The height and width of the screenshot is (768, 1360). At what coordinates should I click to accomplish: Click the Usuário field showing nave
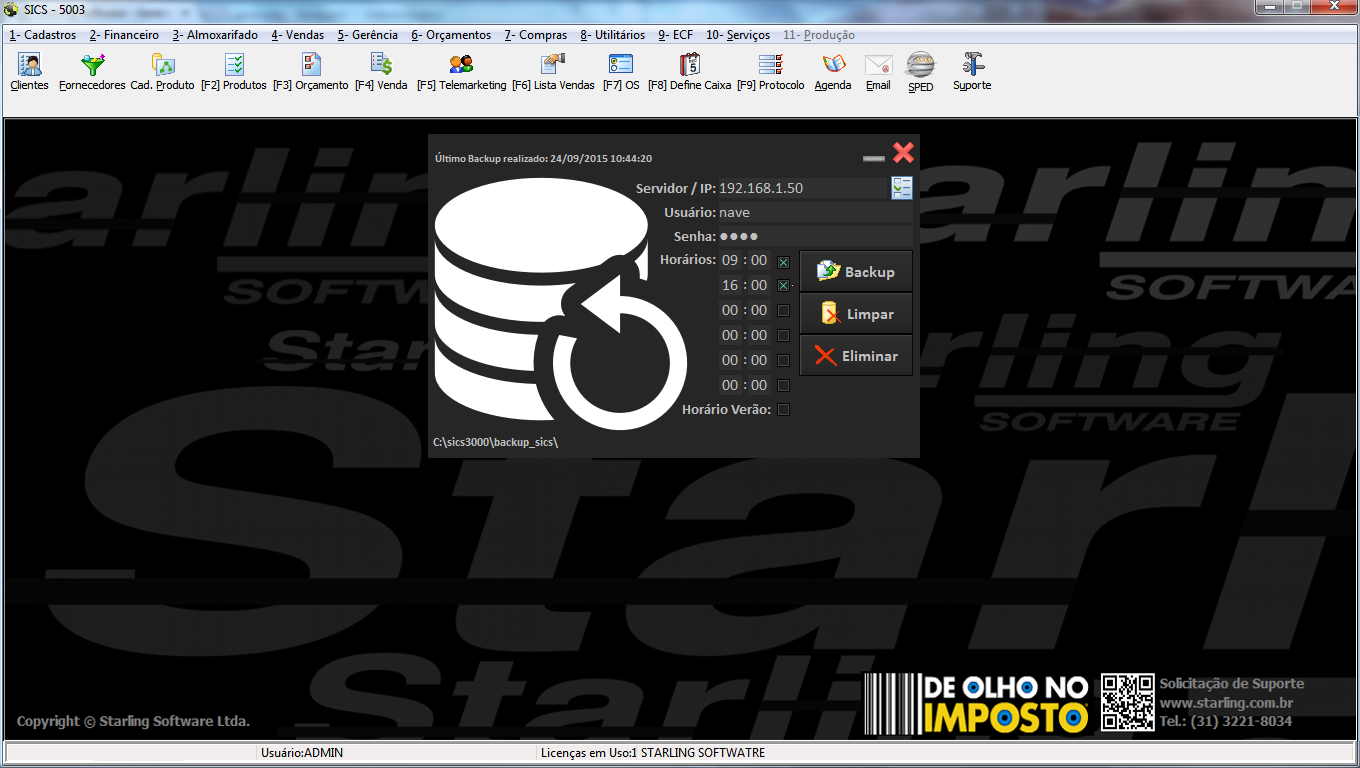tap(815, 212)
